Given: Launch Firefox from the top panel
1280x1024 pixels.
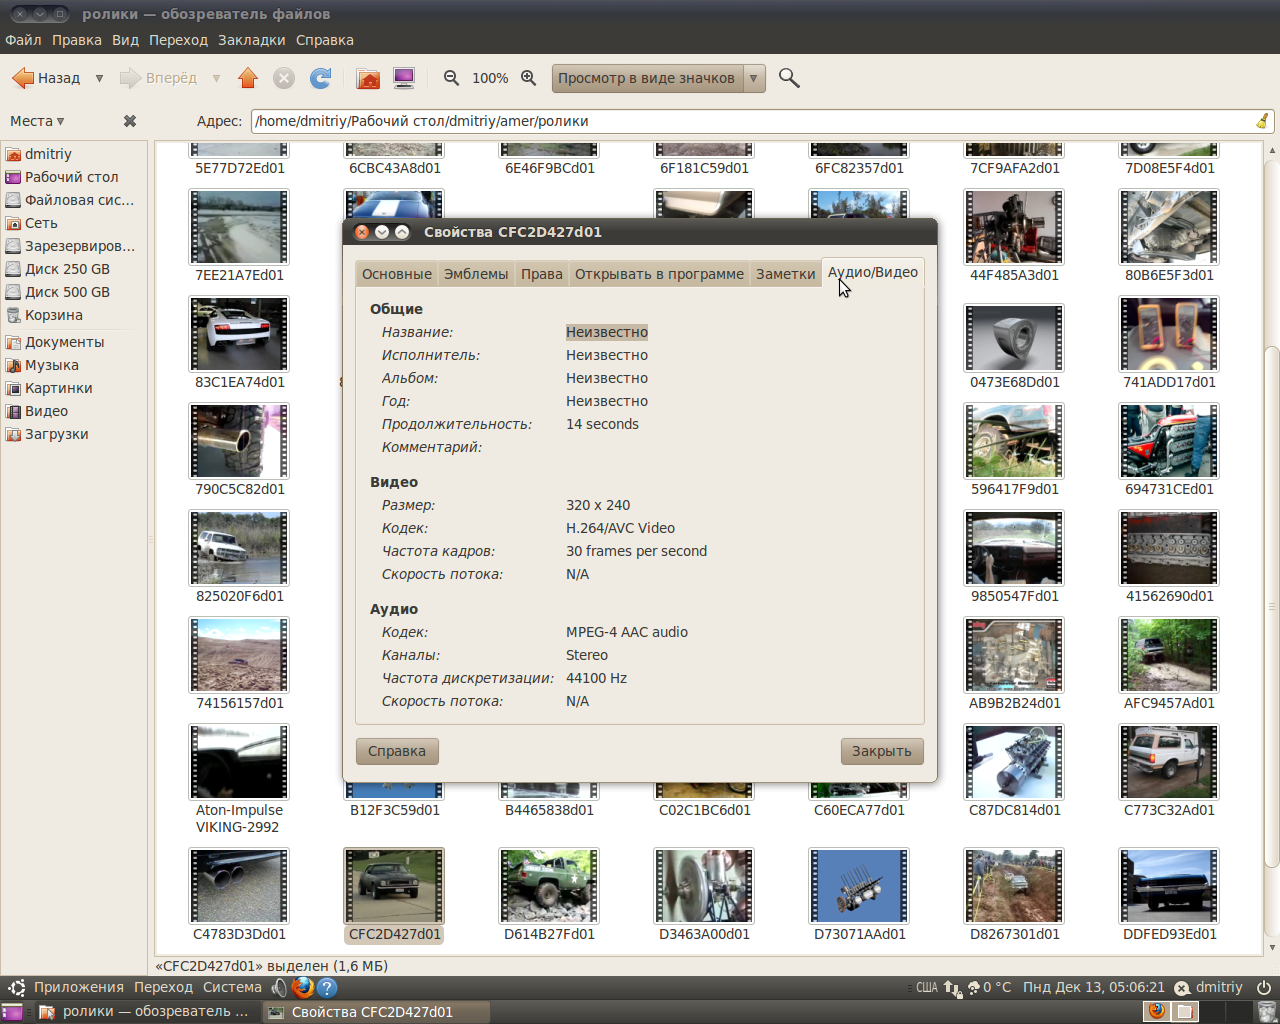Looking at the screenshot, I should pos(303,987).
